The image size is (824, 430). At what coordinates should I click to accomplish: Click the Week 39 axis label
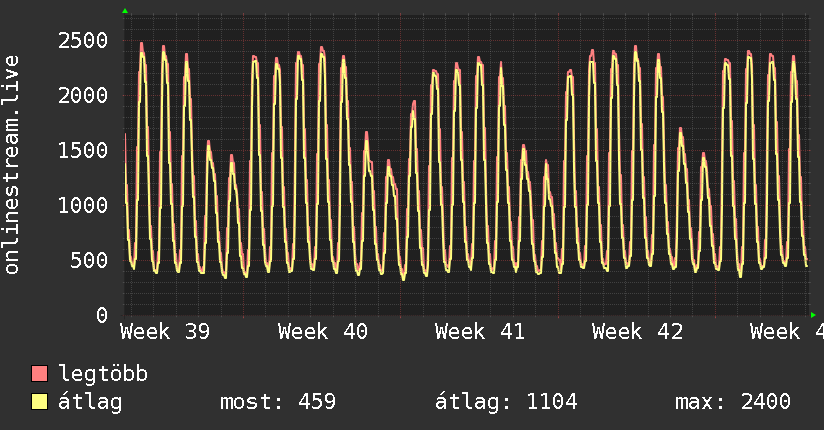tap(165, 332)
